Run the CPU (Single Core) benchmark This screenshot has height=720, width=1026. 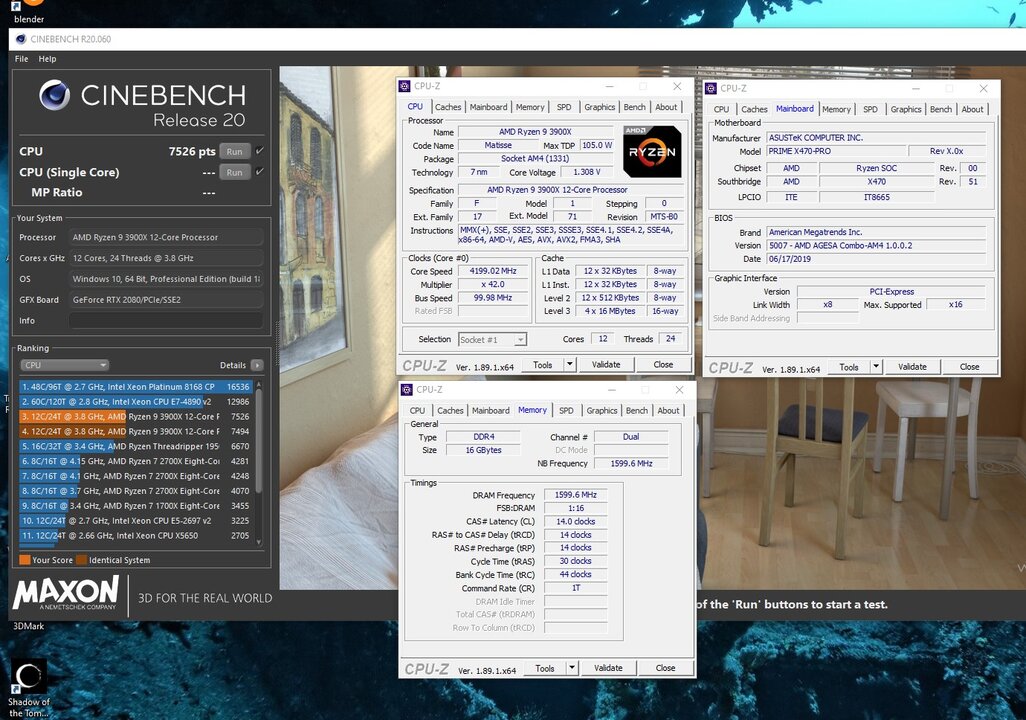coord(235,172)
